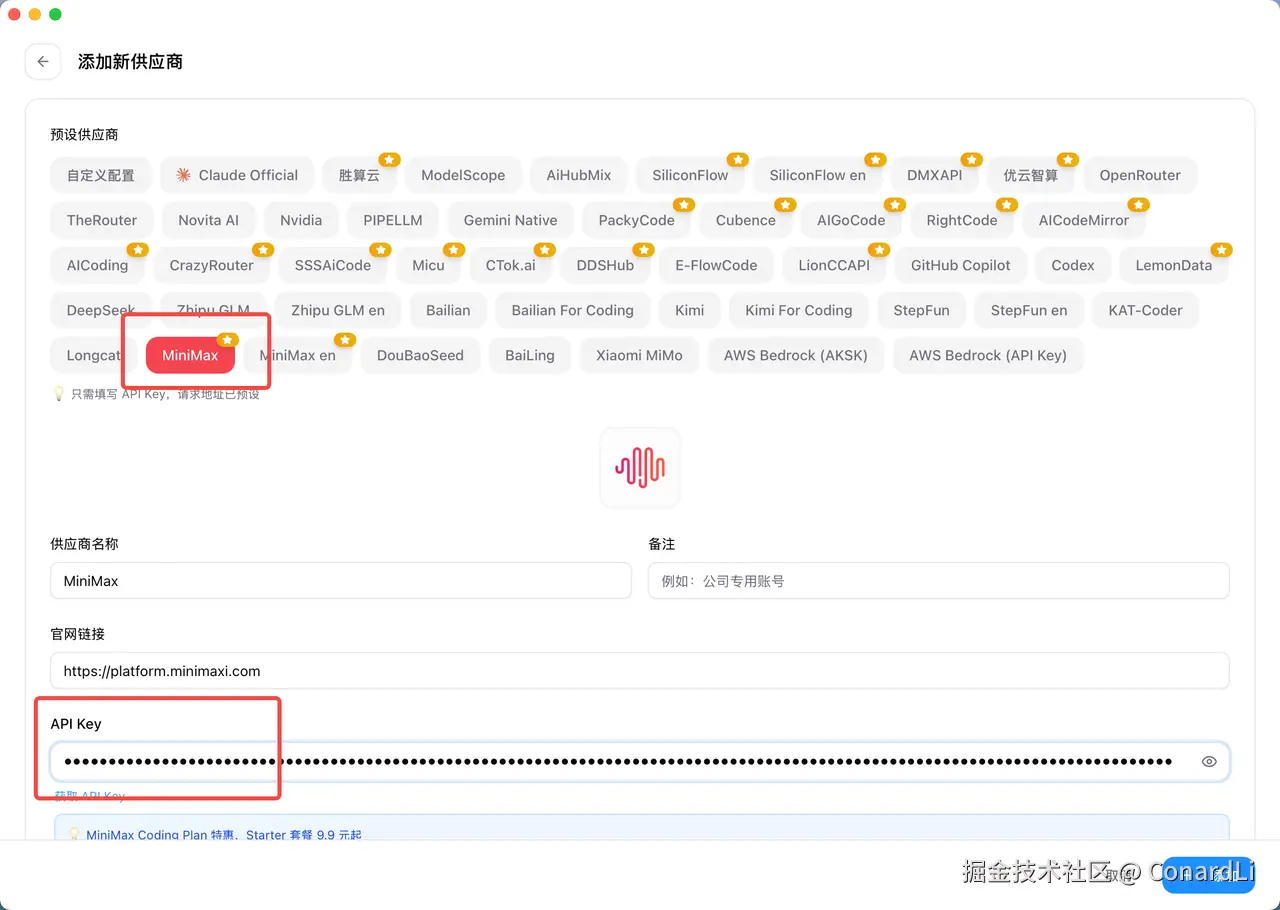Pick the LionCCAPI preset
1280x910 pixels.
pos(834,265)
